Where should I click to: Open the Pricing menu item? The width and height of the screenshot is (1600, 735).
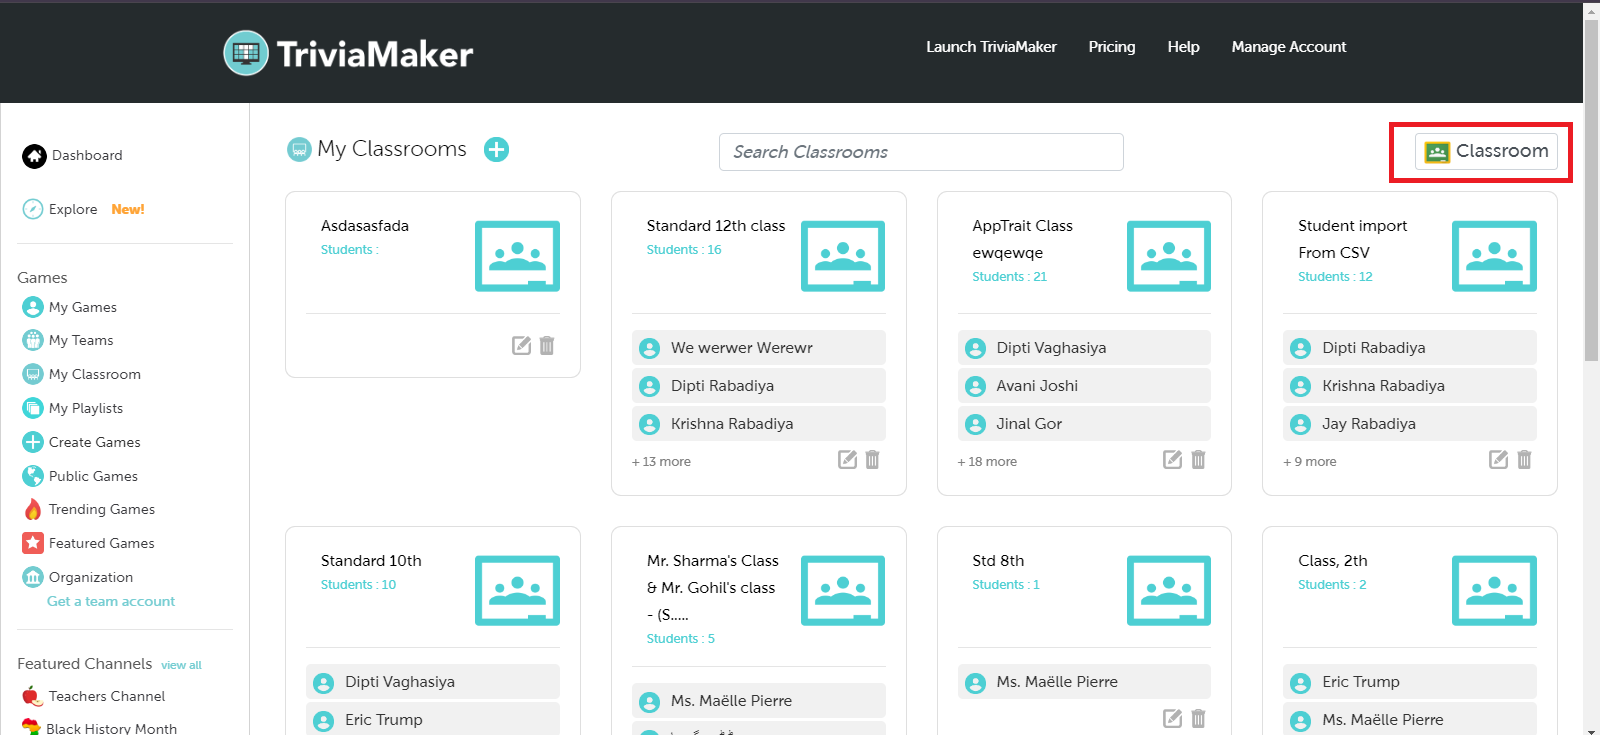[1111, 47]
